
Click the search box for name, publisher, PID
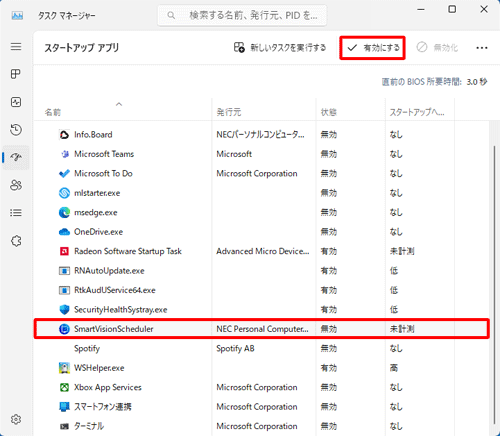(242, 15)
